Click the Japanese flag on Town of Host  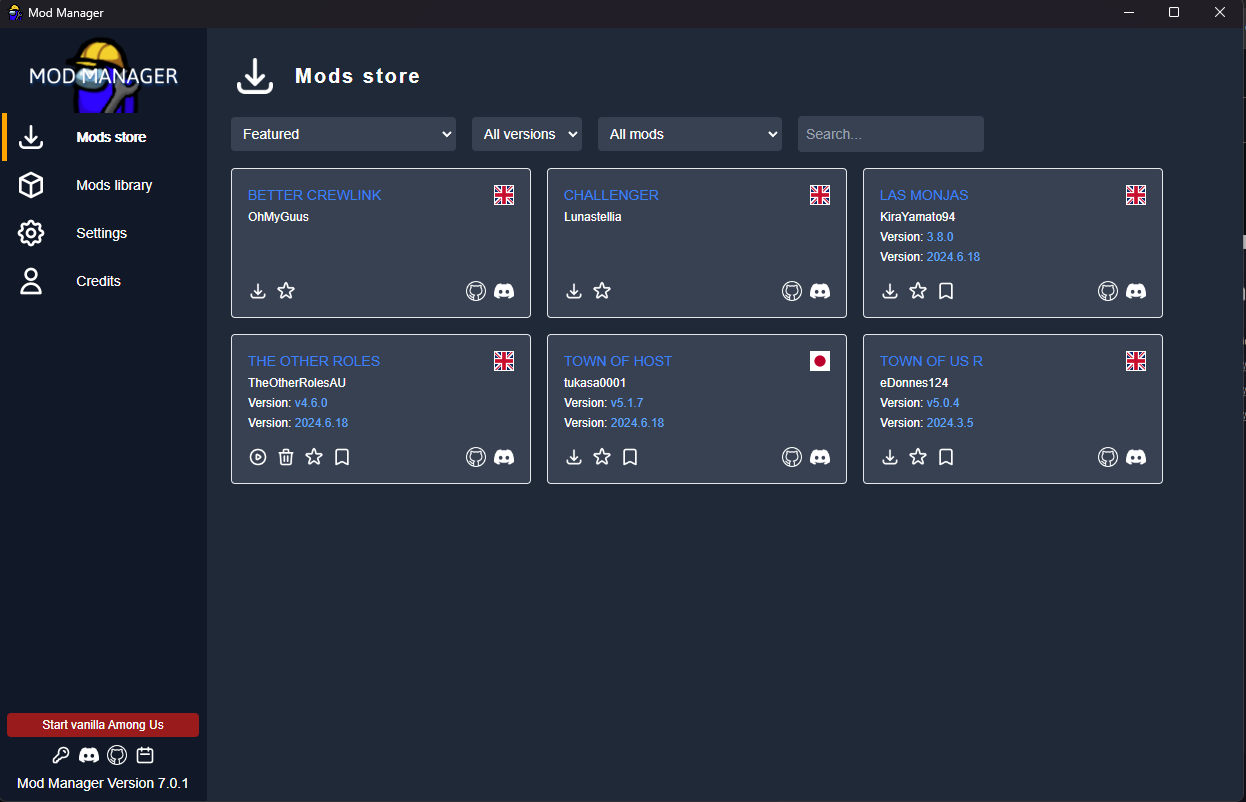click(x=820, y=361)
